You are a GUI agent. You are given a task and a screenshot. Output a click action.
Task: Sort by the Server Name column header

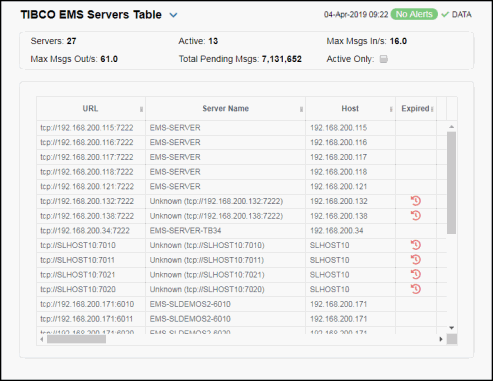(x=226, y=109)
